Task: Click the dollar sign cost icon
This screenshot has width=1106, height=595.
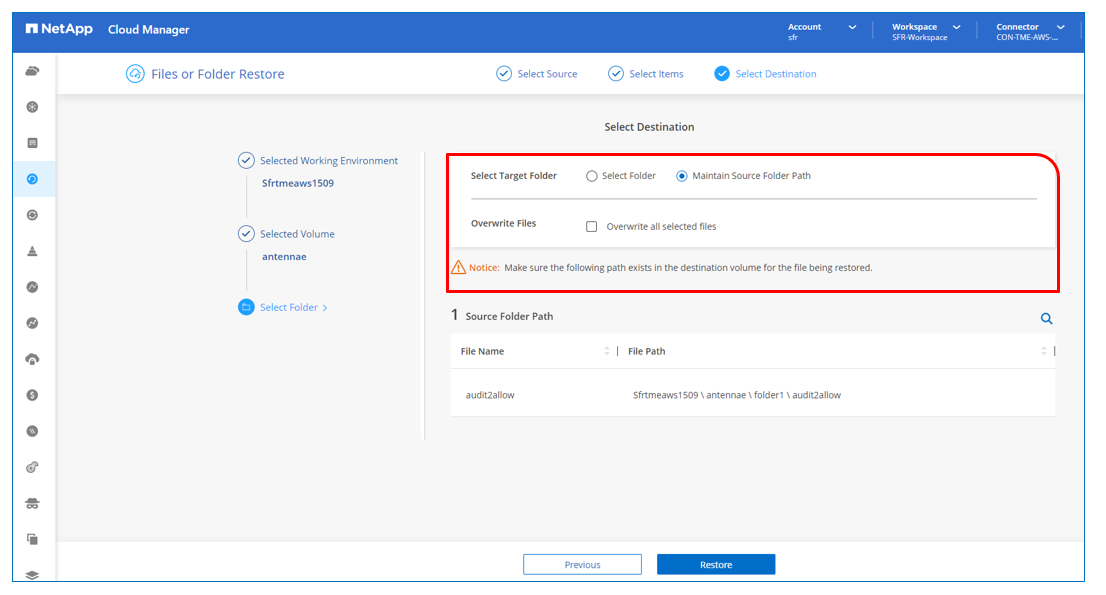Action: 32,395
